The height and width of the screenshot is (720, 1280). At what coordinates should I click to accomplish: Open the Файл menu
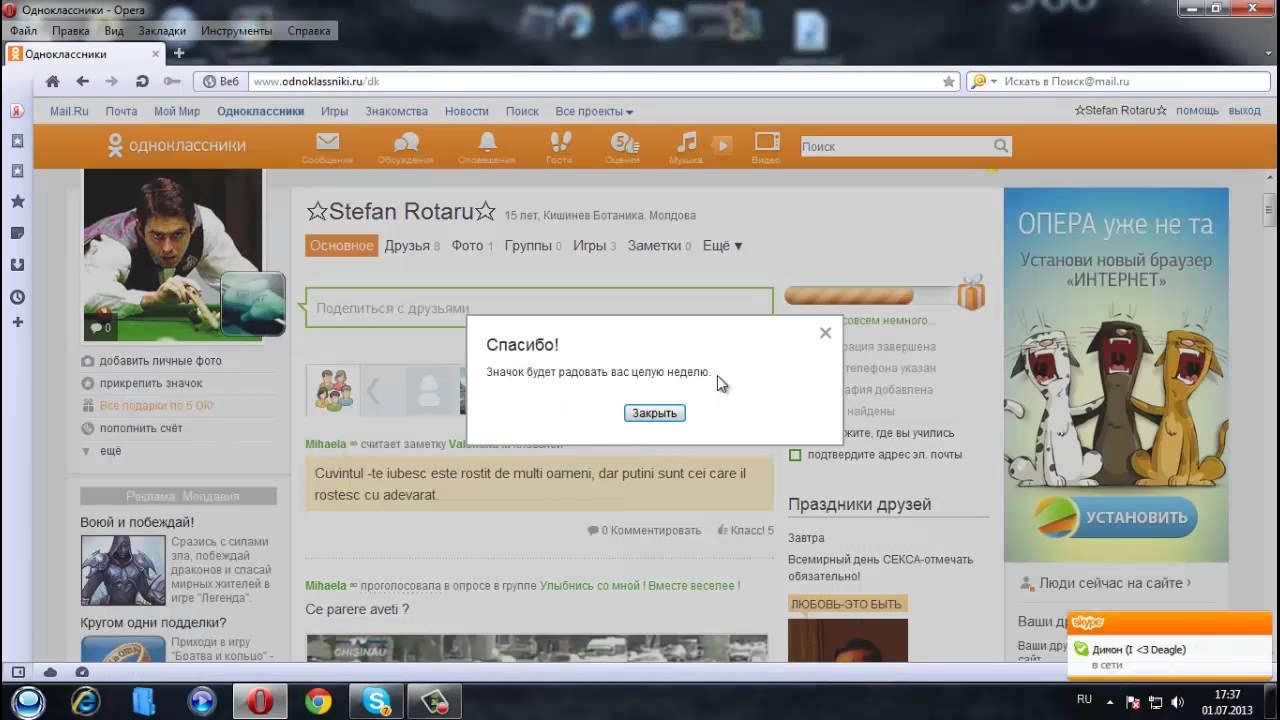(x=23, y=31)
